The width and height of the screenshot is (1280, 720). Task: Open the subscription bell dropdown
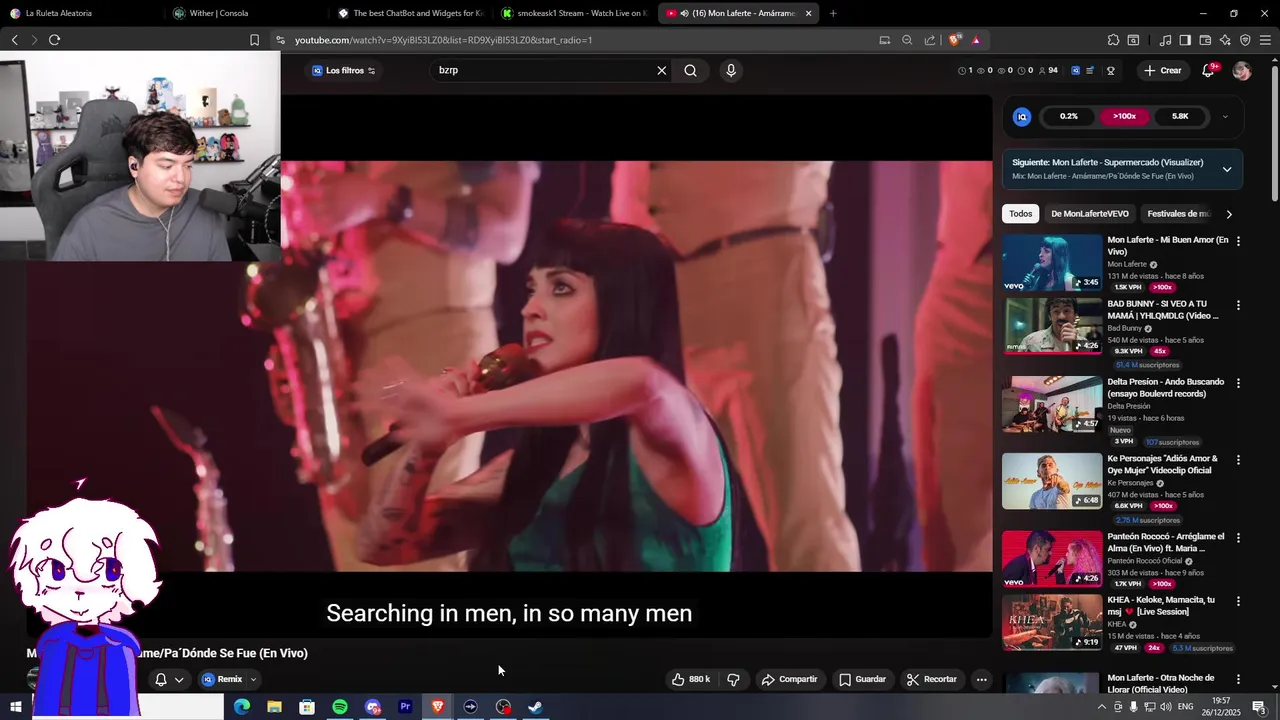pos(169,679)
